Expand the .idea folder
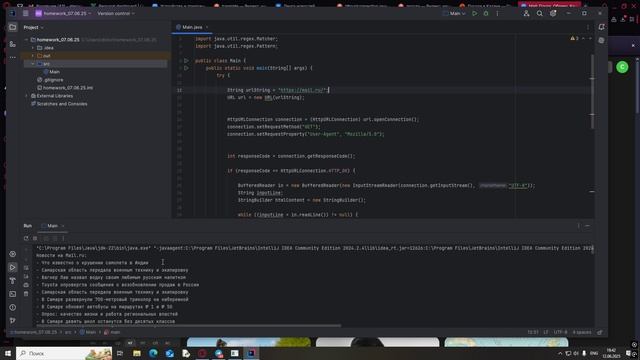 pos(33,48)
